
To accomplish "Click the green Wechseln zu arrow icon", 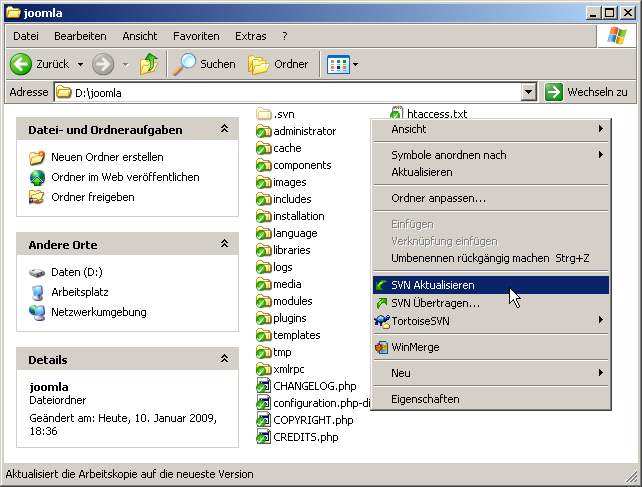I will click(554, 92).
